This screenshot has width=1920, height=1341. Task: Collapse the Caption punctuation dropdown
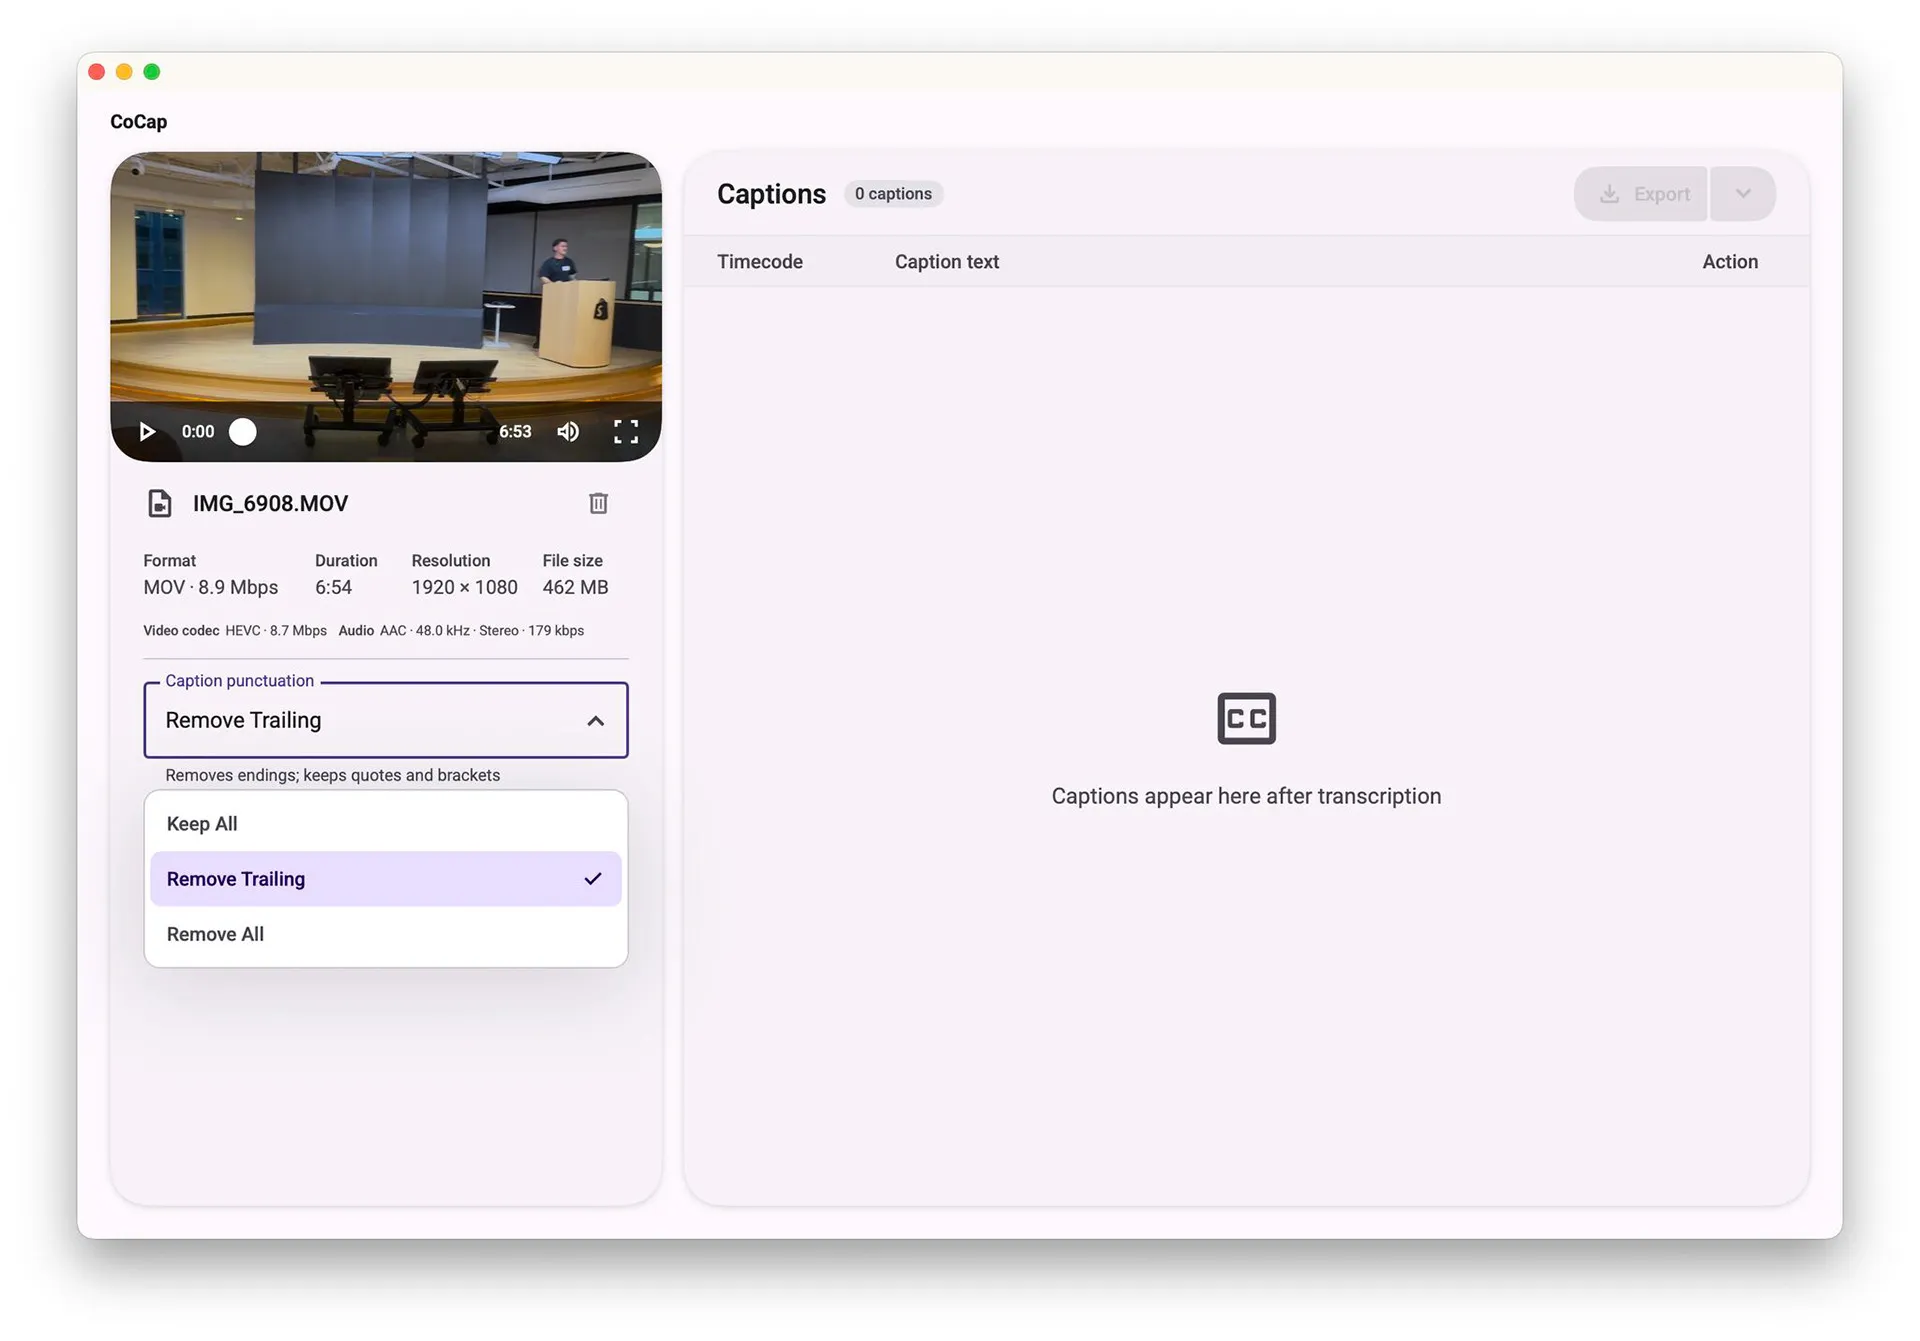click(386, 720)
